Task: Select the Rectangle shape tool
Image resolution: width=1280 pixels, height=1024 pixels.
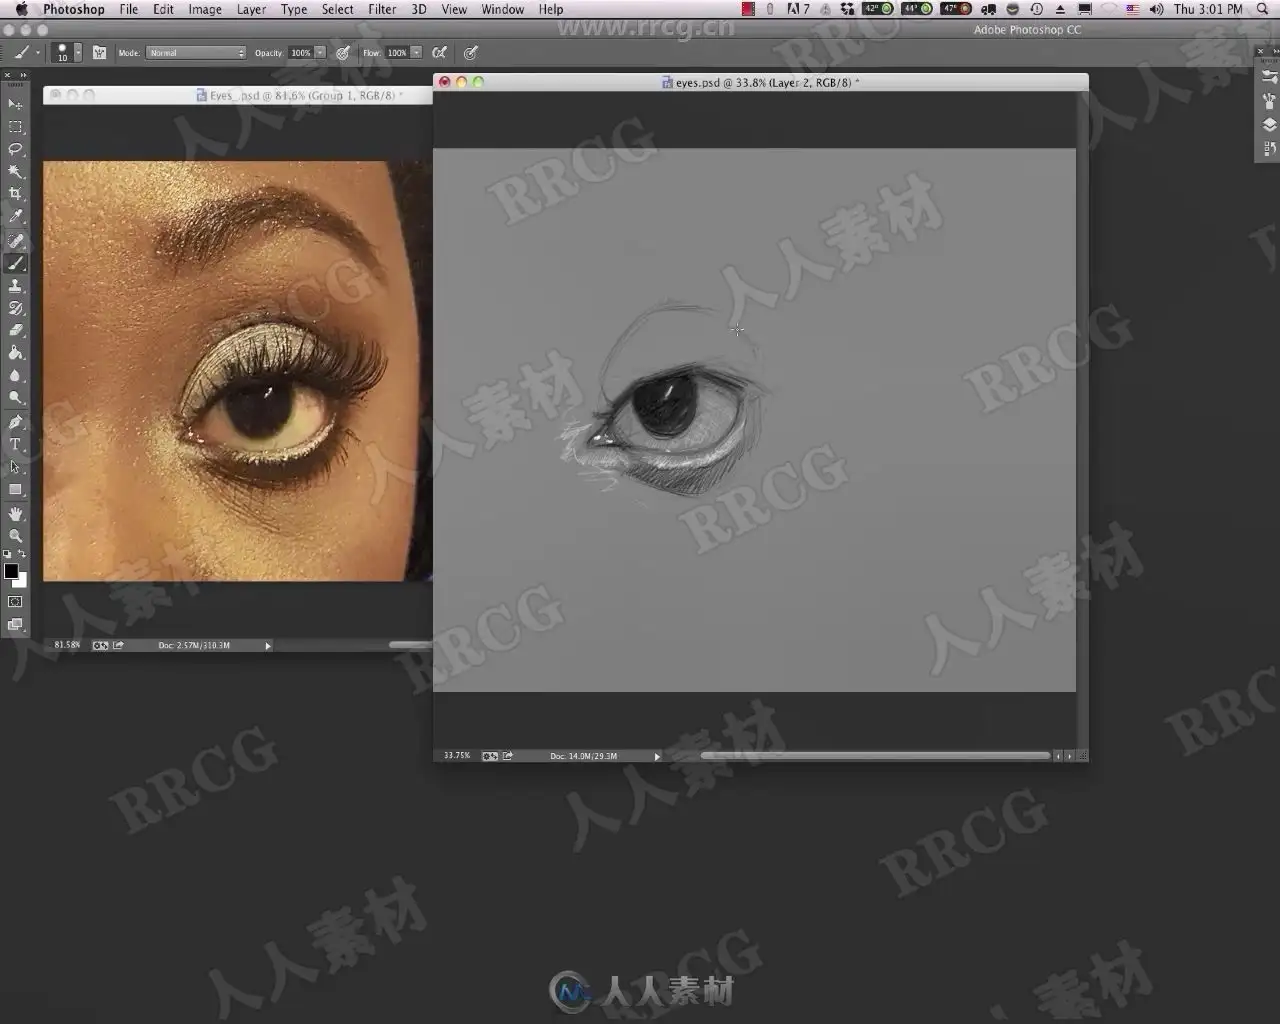Action: tap(15, 490)
